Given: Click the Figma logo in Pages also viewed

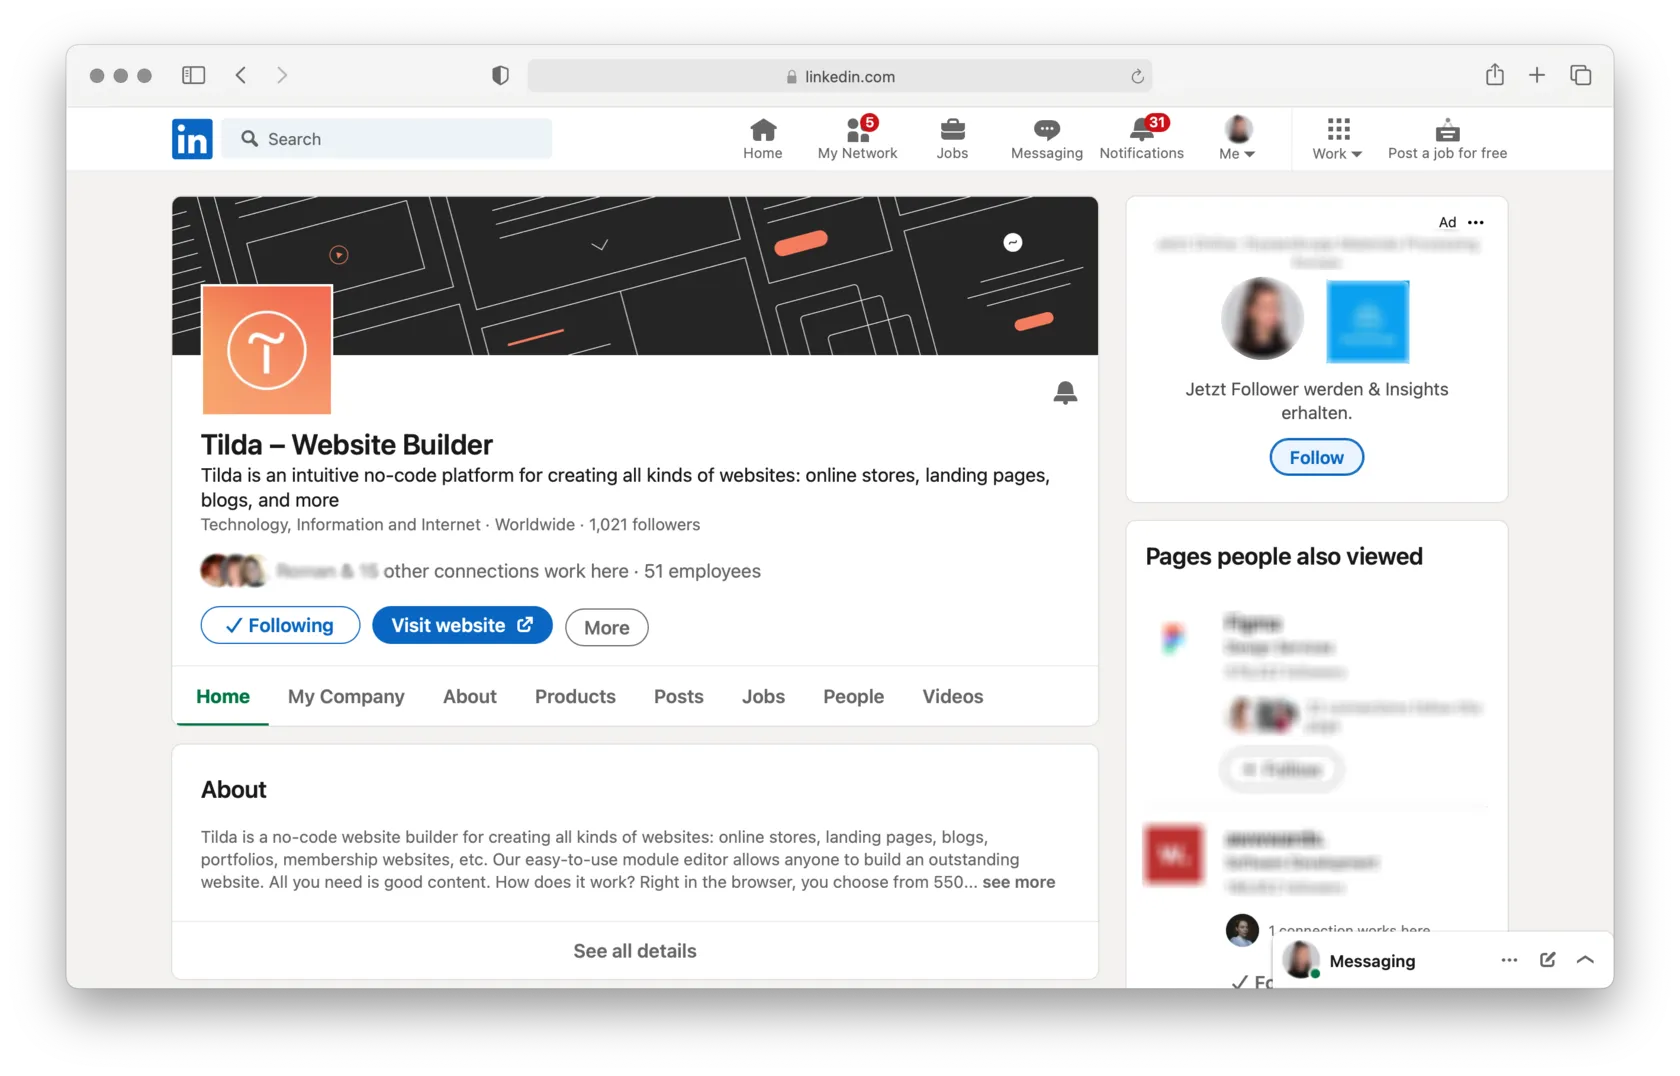Looking at the screenshot, I should click(x=1174, y=636).
